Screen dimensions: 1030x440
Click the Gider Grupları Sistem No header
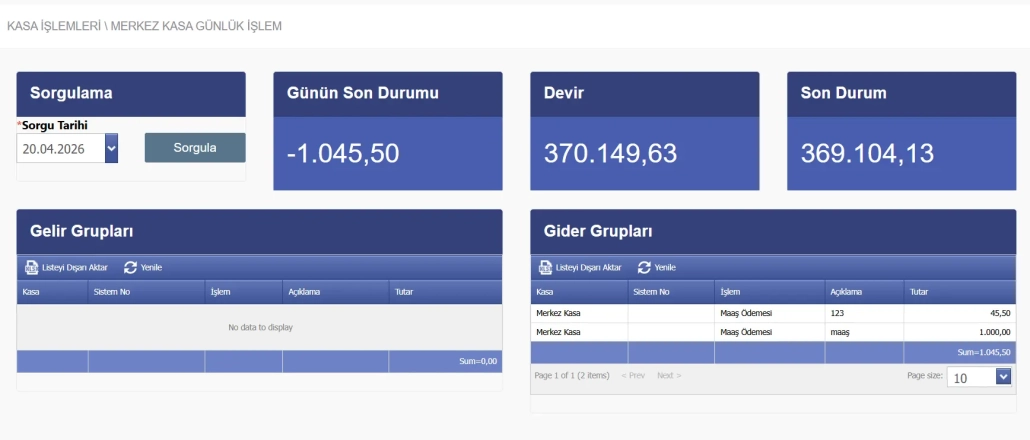coord(650,292)
